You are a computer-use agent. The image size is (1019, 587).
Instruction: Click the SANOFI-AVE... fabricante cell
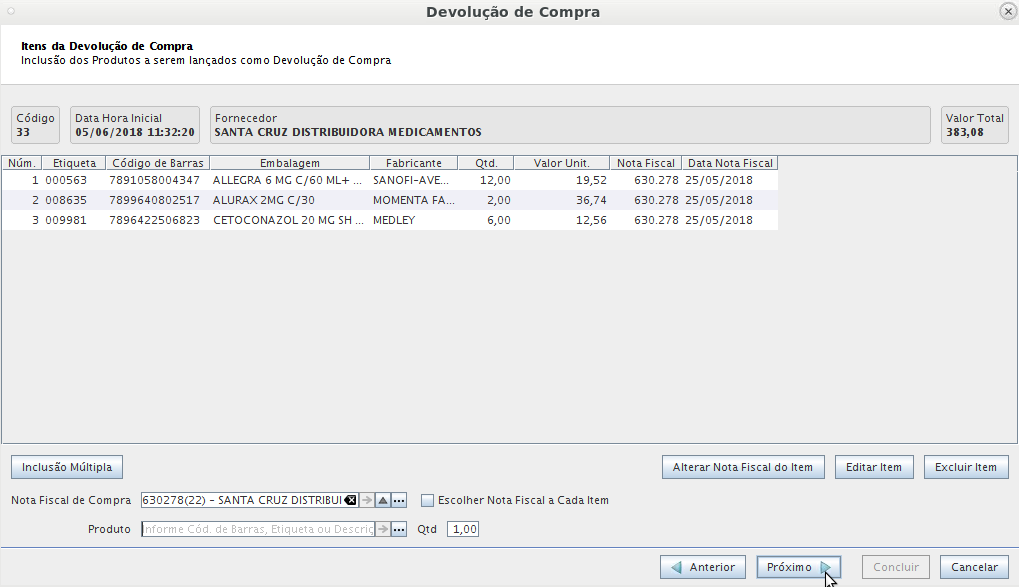tap(413, 180)
